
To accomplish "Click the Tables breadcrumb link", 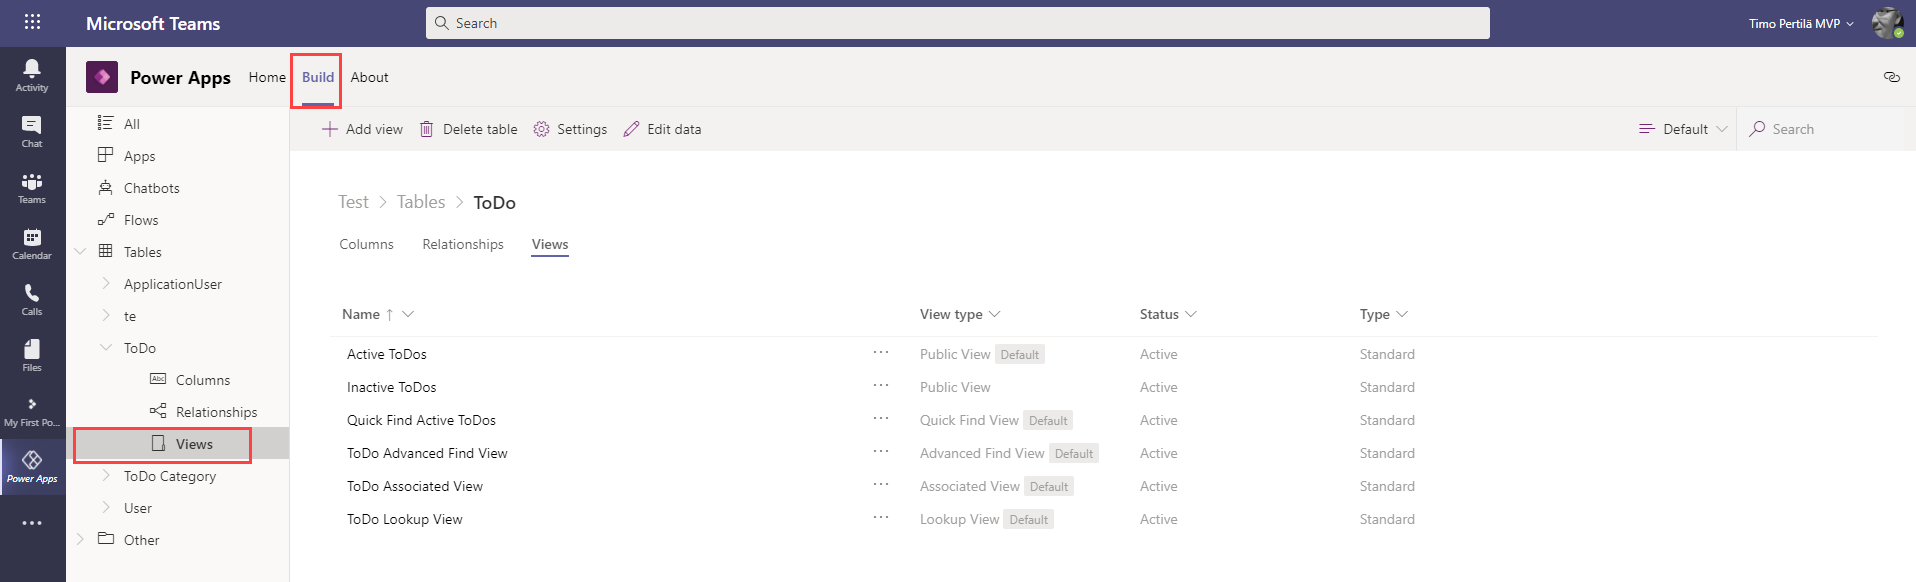I will [x=421, y=202].
